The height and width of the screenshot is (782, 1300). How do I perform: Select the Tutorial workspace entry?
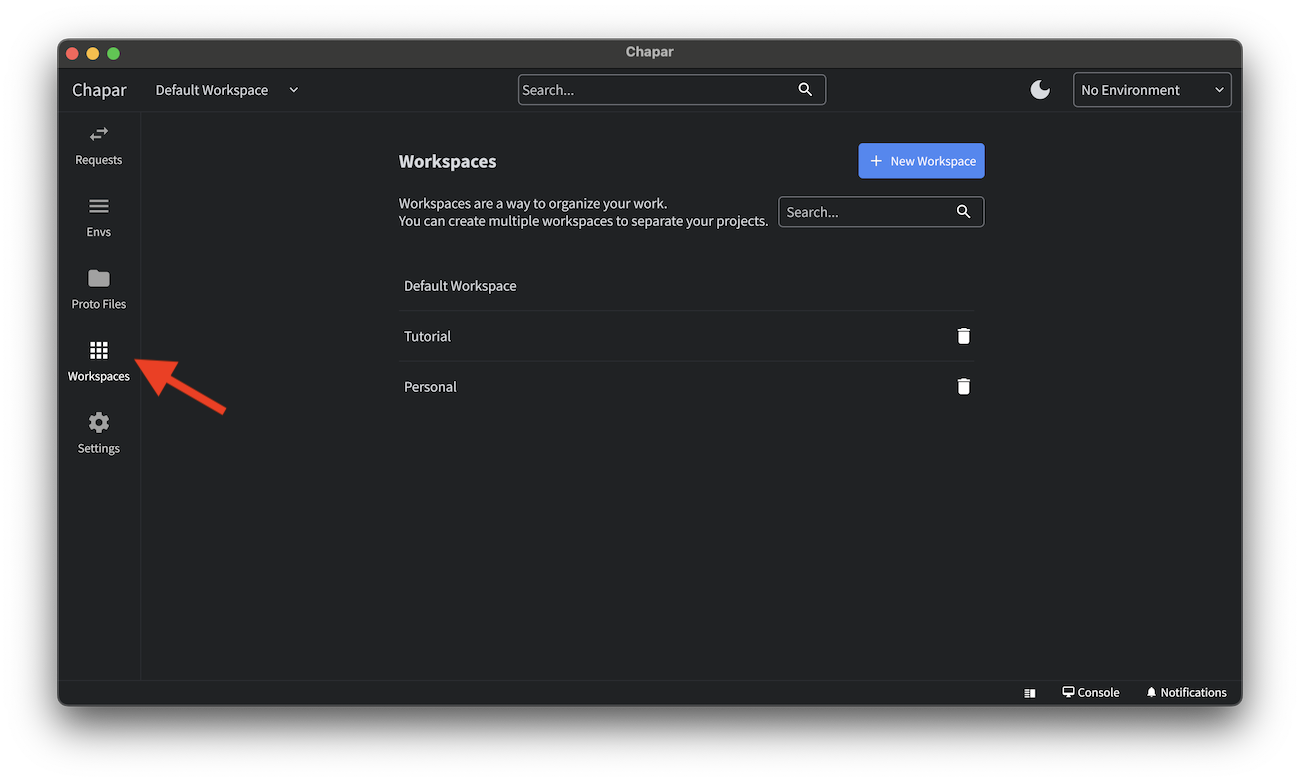(427, 335)
